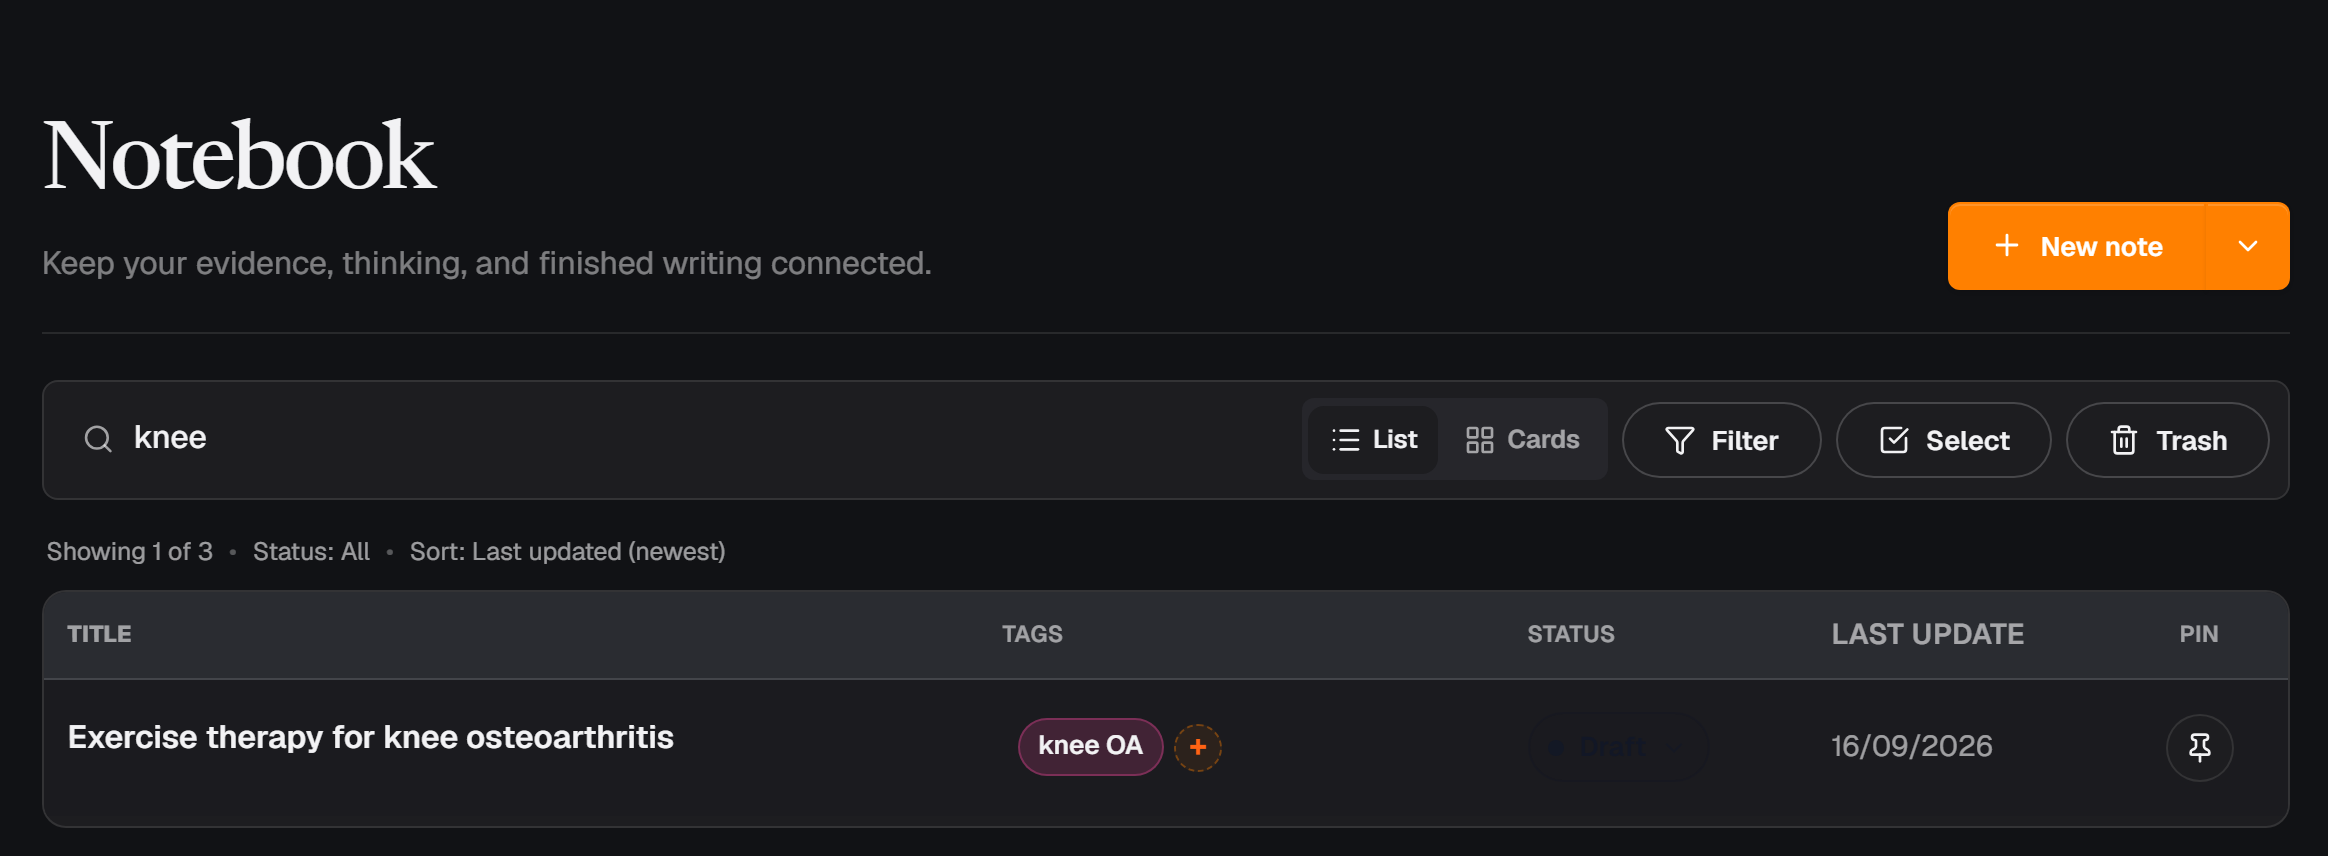The image size is (2328, 856).
Task: Open Trash via the bin icon
Action: [x=2167, y=440]
